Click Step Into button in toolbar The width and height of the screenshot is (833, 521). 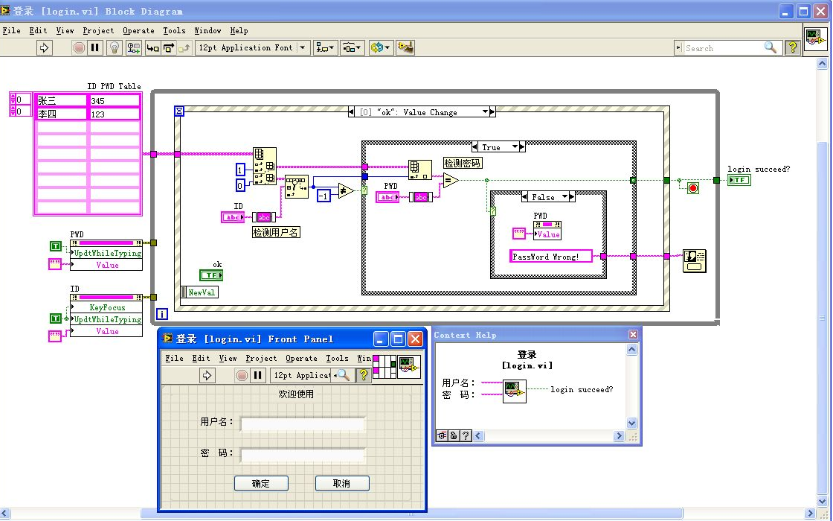tap(152, 48)
